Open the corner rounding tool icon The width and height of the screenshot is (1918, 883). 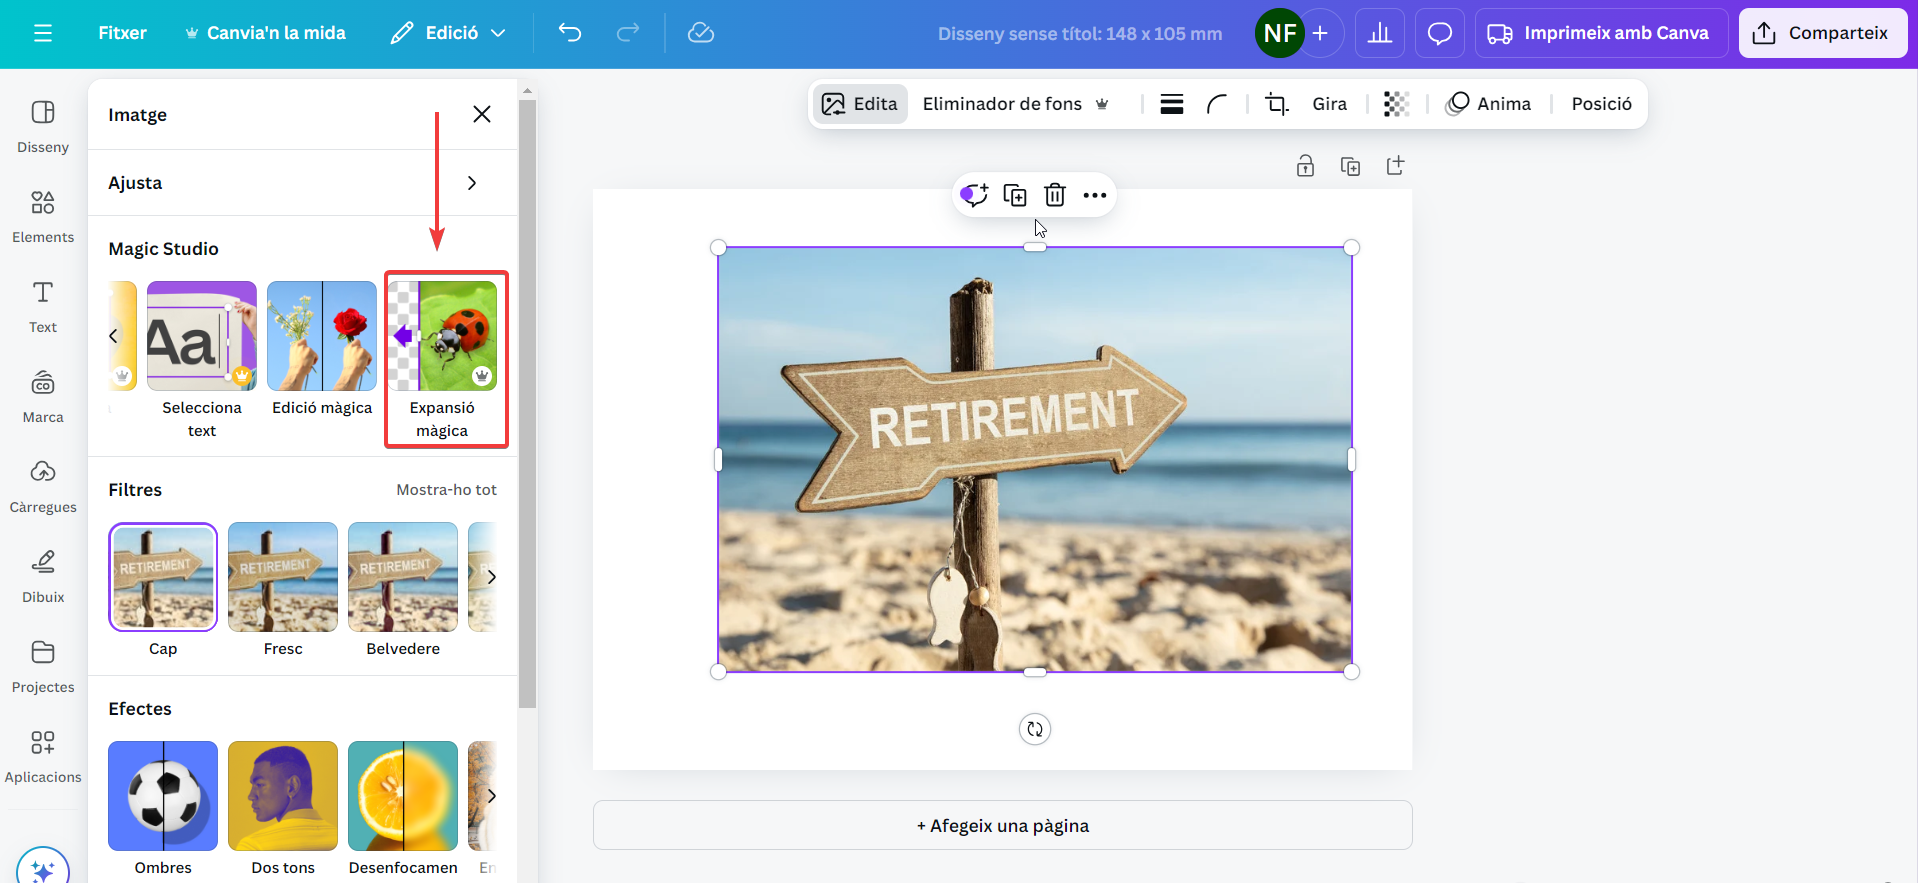click(x=1217, y=104)
